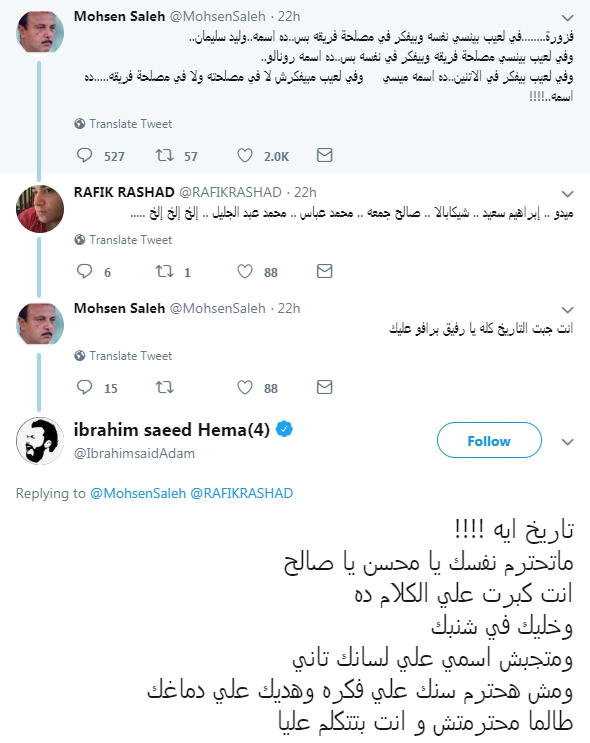Viewport: 590px width, 743px height.
Task: Message icon under RAFIK RASHAD's tweet
Action: (325, 271)
